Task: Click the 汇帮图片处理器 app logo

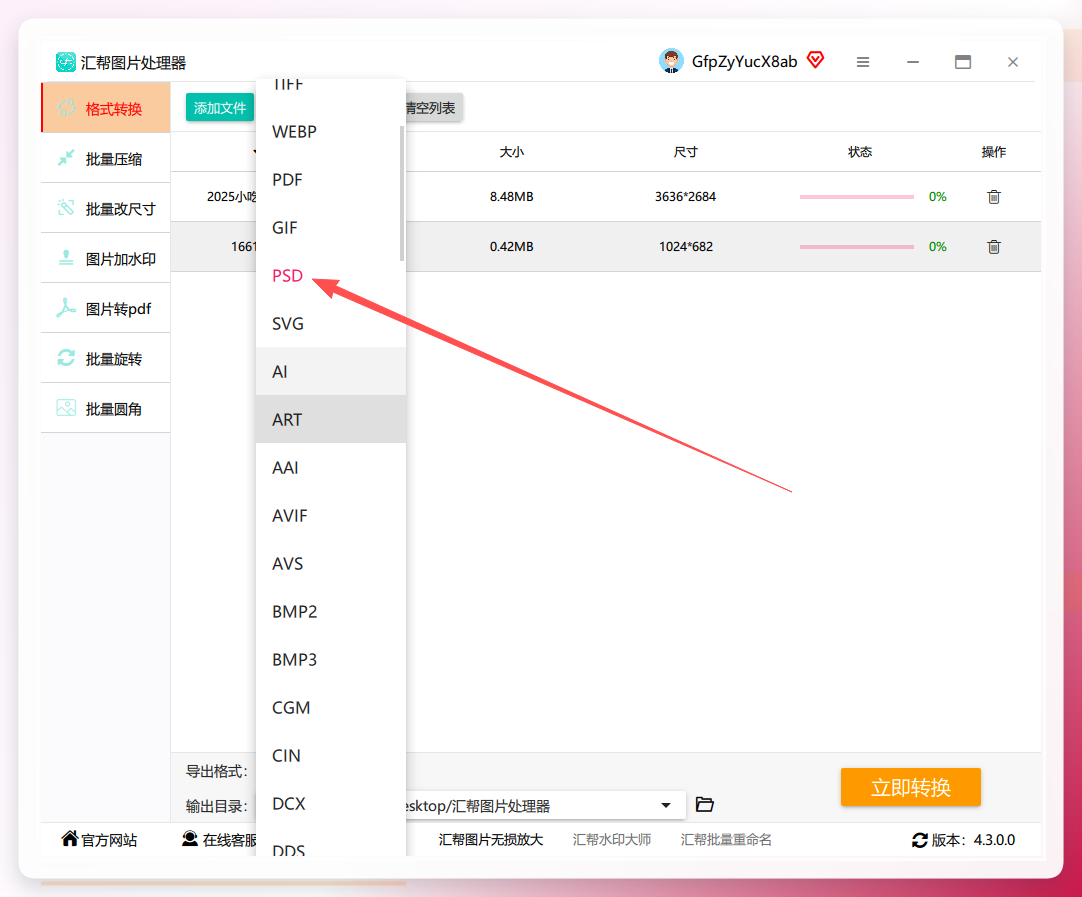Action: (x=66, y=62)
